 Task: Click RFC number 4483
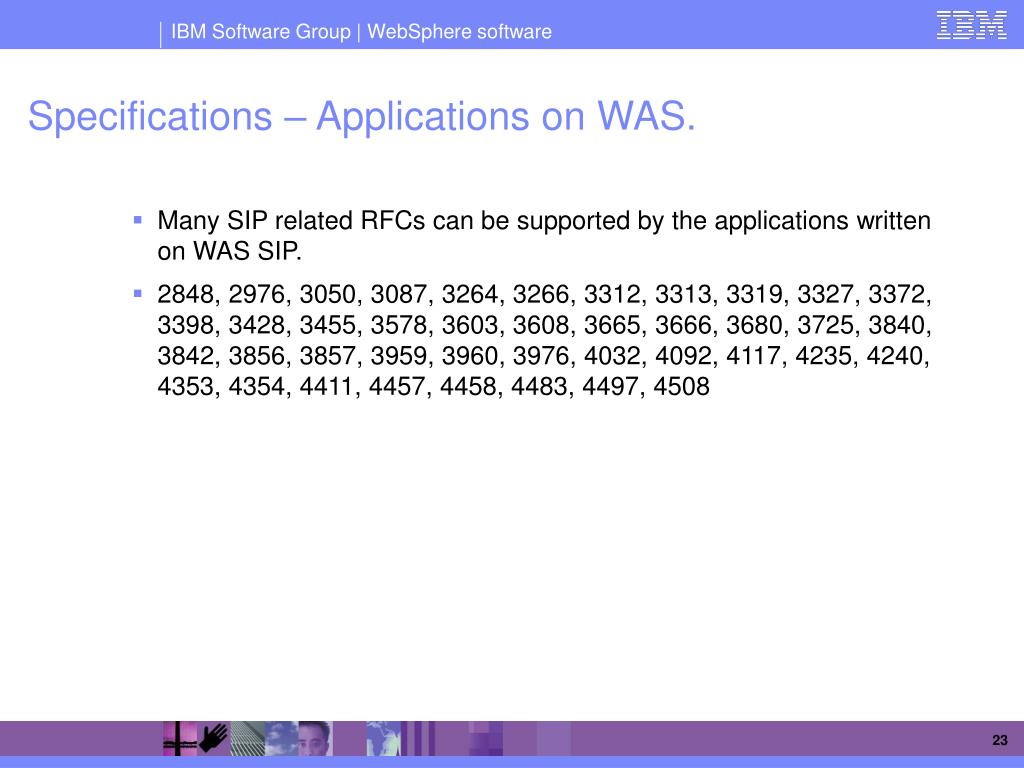click(539, 387)
